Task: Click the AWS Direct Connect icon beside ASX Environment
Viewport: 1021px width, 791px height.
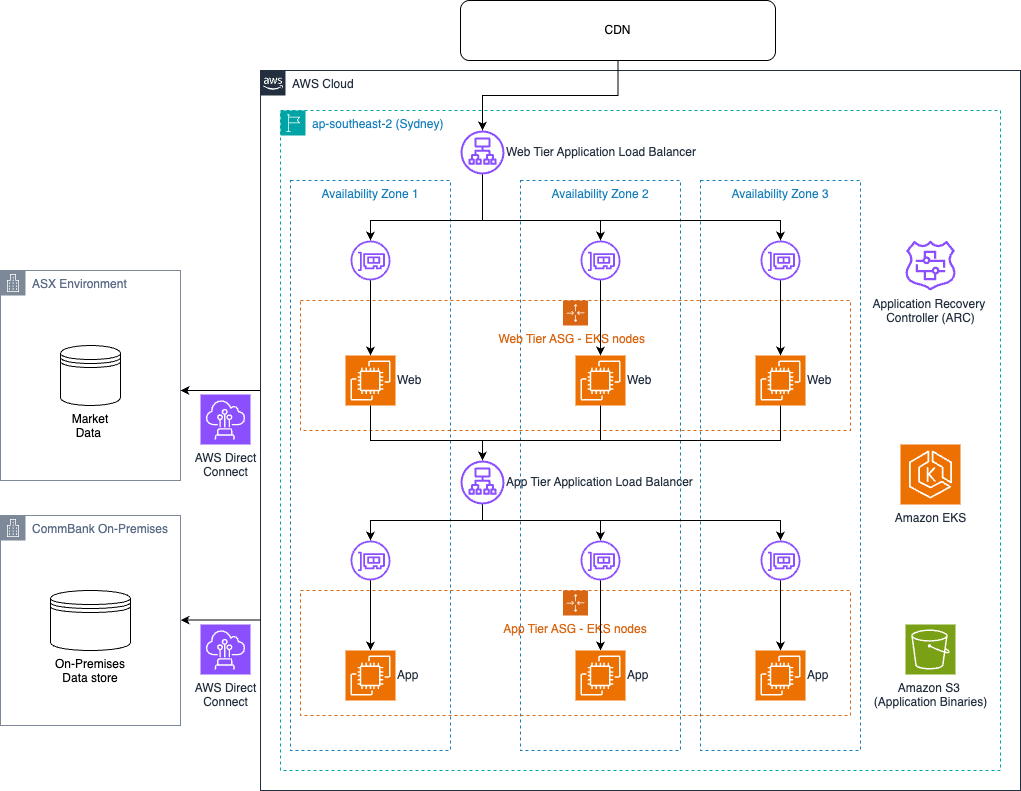Action: pos(225,420)
